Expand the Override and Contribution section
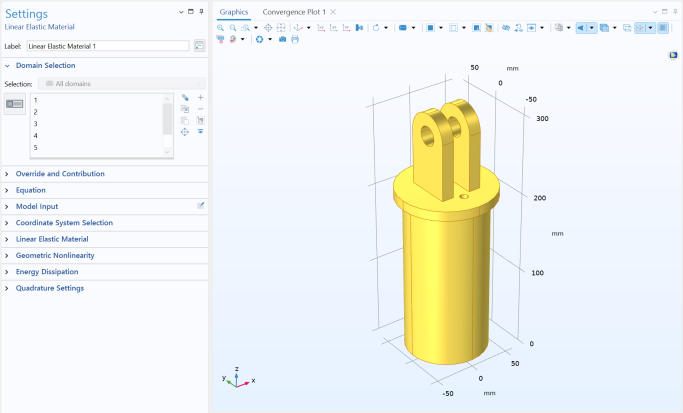683x413 pixels. click(x=60, y=174)
